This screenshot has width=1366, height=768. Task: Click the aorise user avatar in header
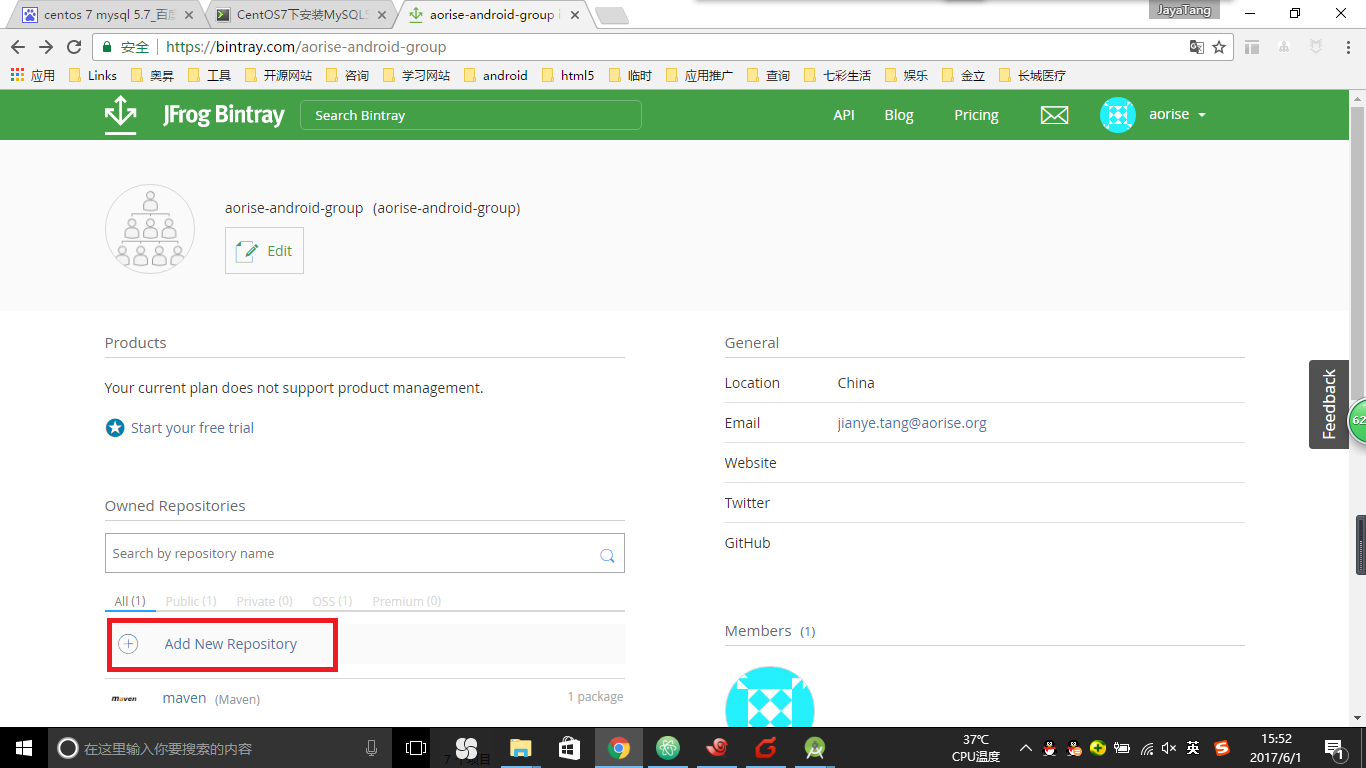click(1117, 115)
